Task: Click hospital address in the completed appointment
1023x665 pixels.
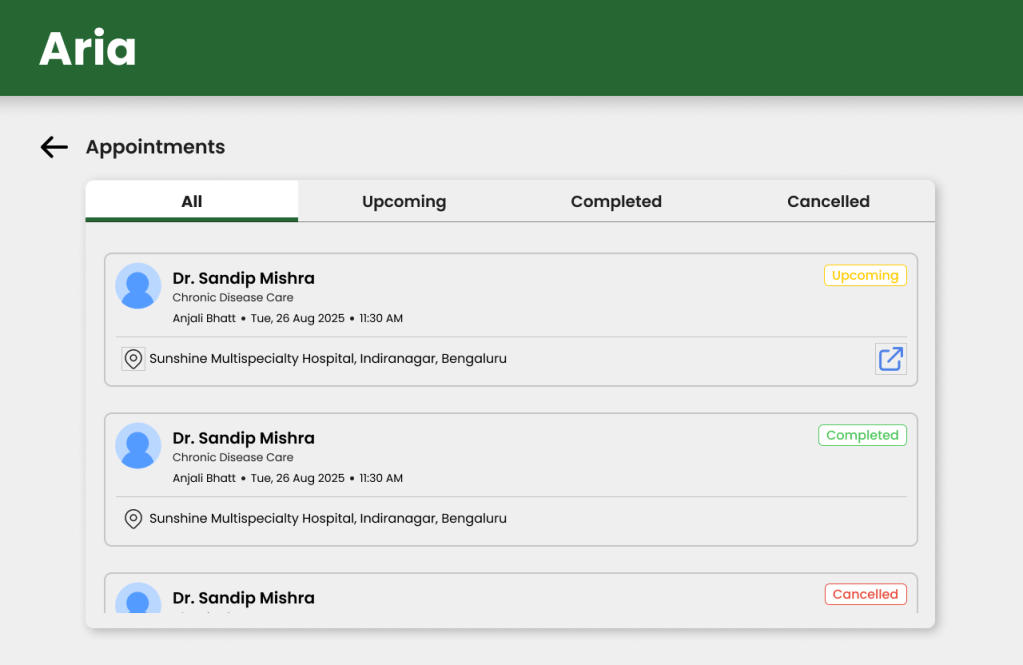Action: [327, 518]
